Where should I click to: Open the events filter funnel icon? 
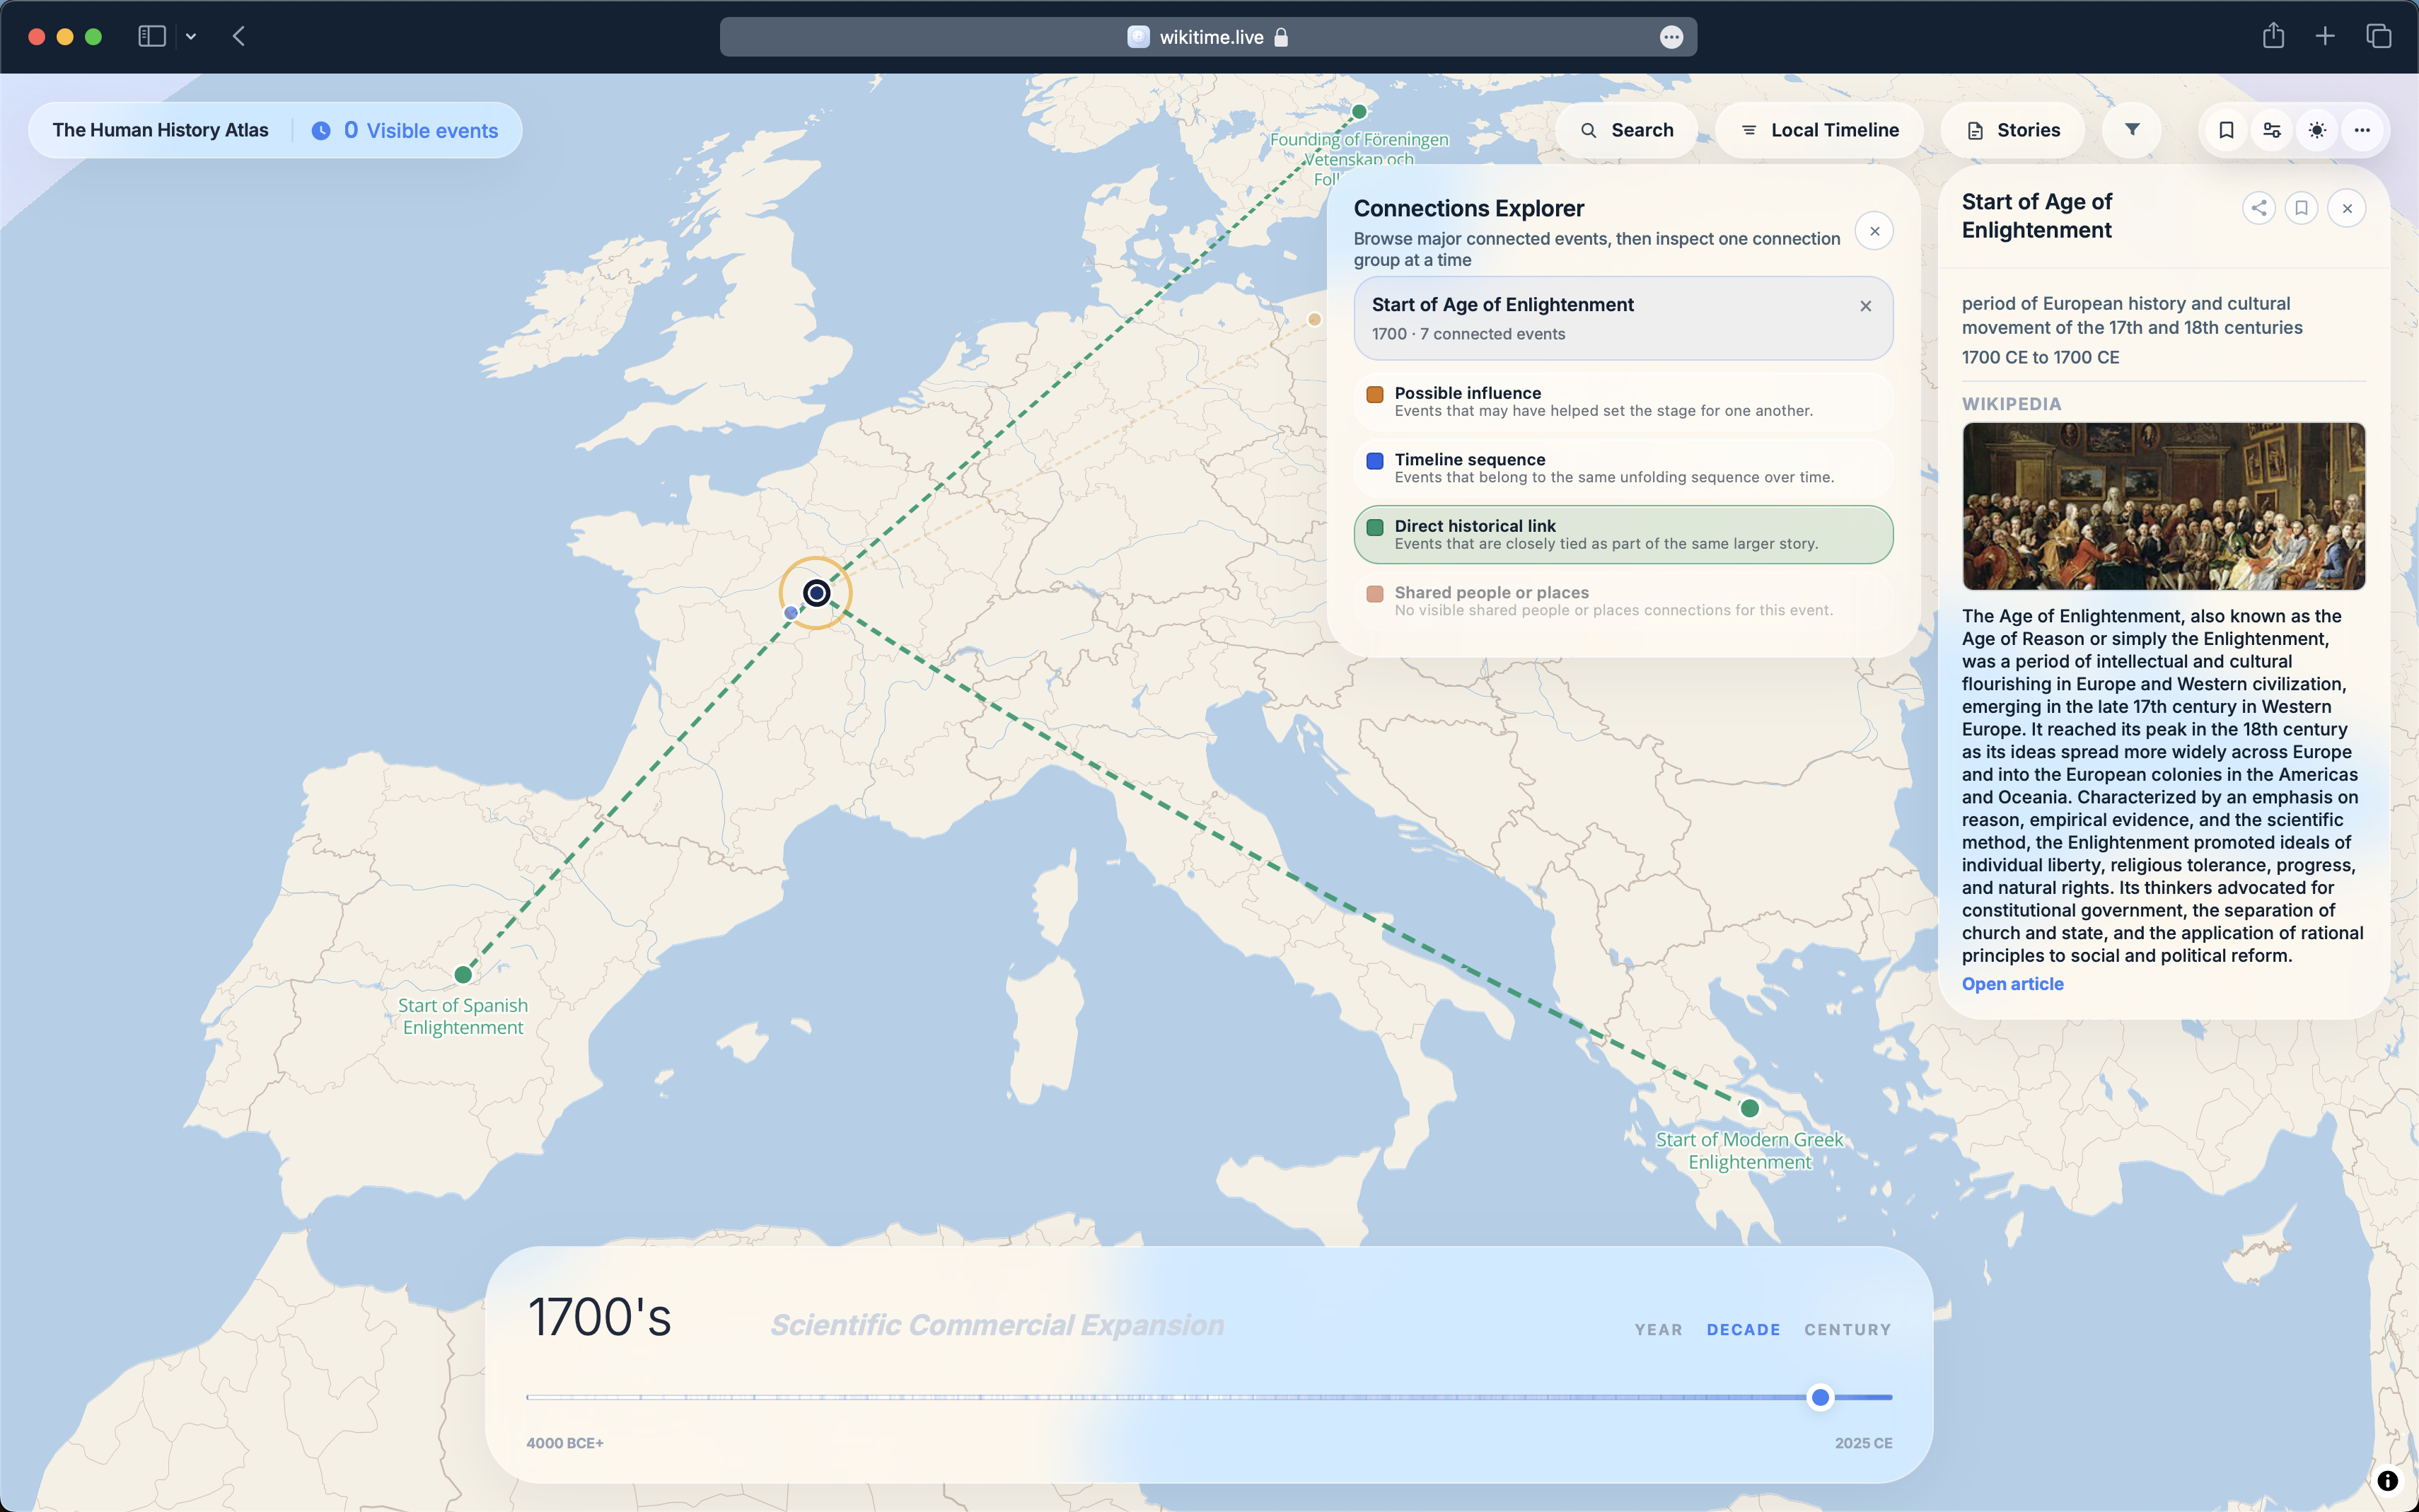coord(2131,129)
